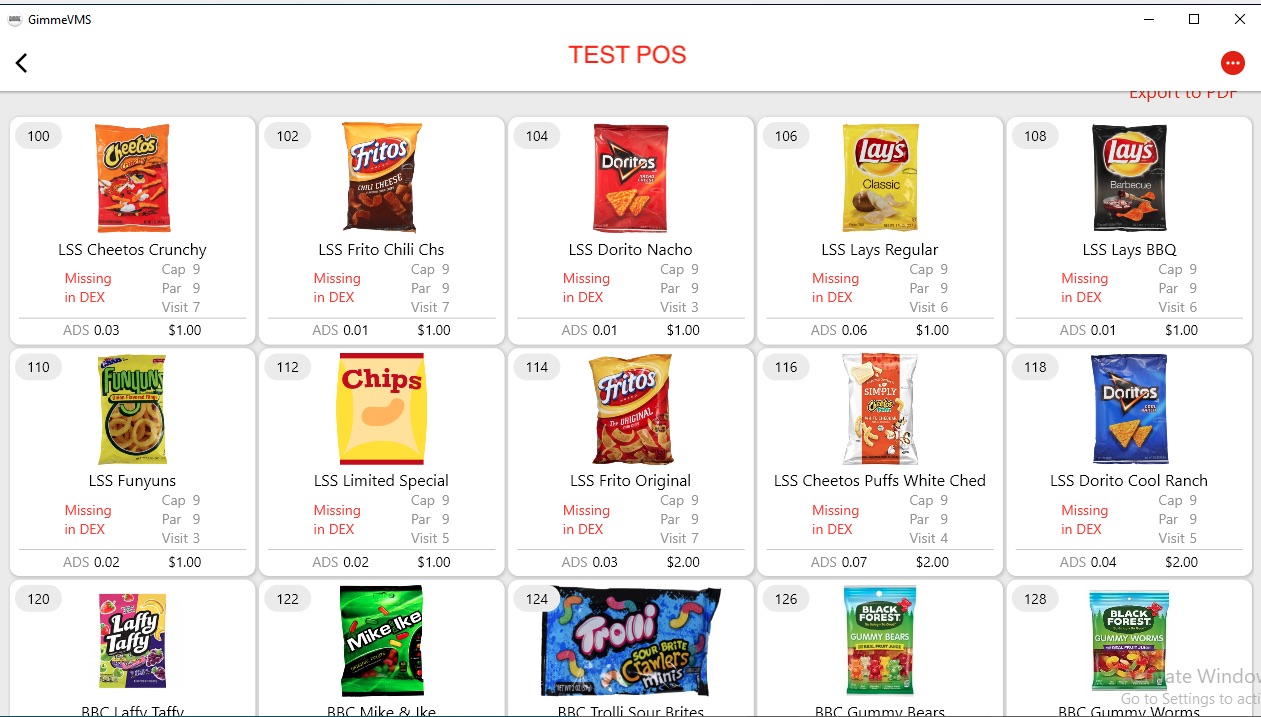Click the GimmeVMS title bar app icon
The image size is (1261, 717).
14,18
